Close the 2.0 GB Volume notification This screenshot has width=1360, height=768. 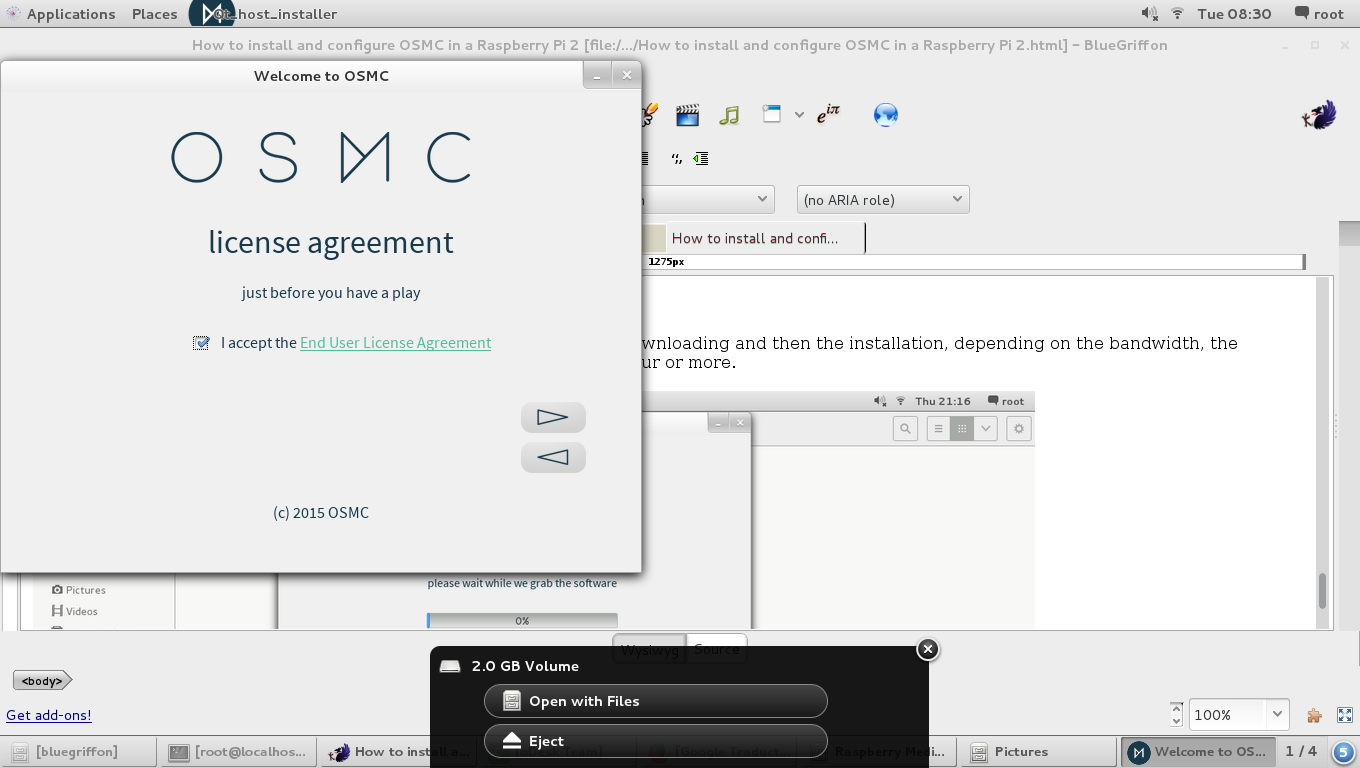click(x=928, y=649)
